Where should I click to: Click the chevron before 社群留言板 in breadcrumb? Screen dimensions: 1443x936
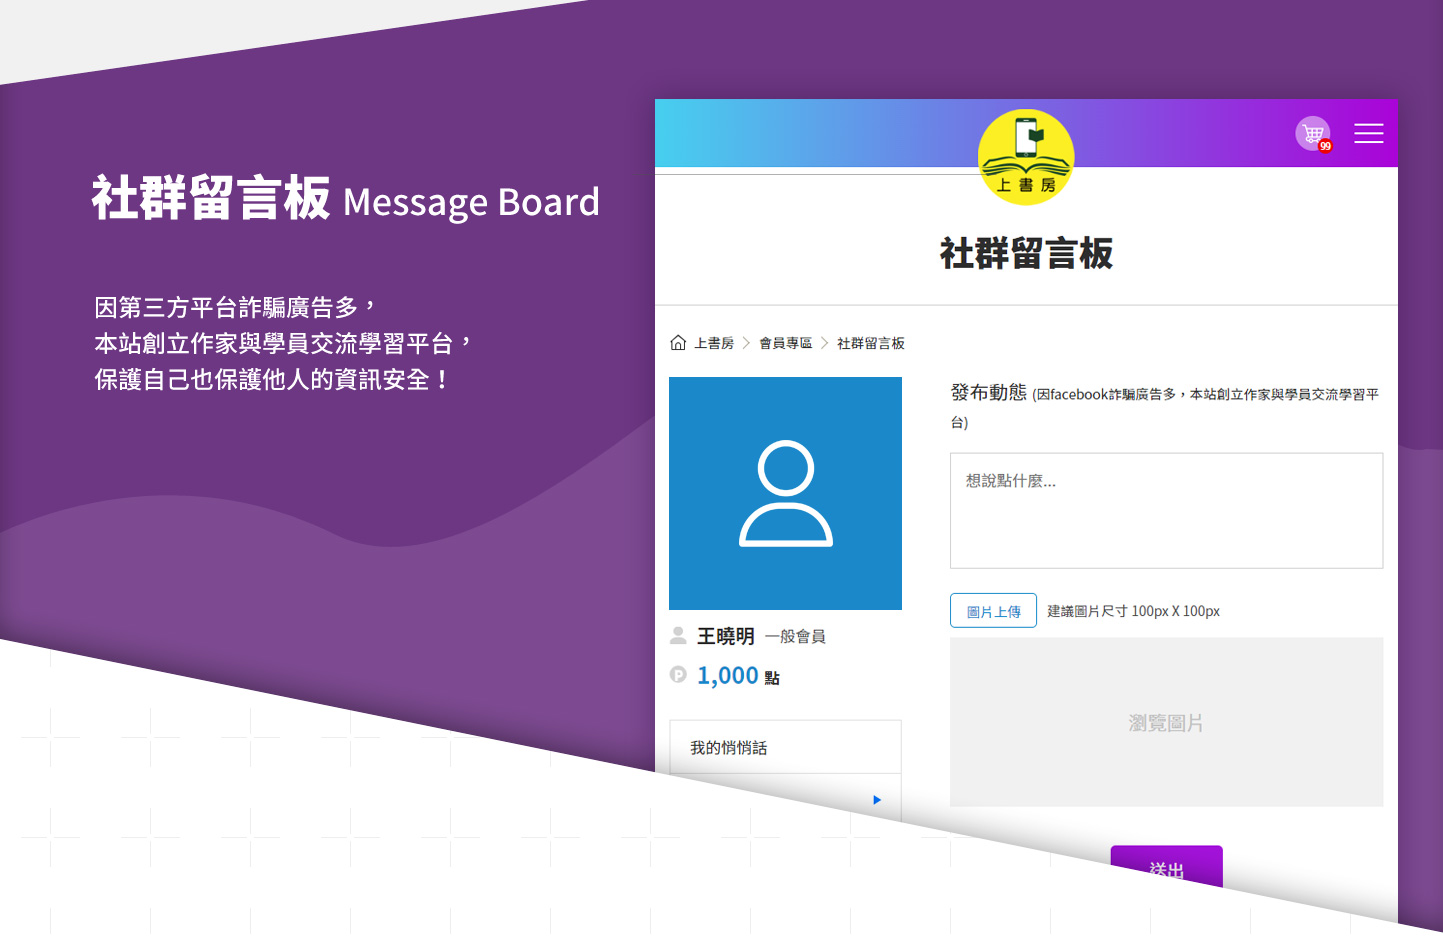[x=823, y=342]
